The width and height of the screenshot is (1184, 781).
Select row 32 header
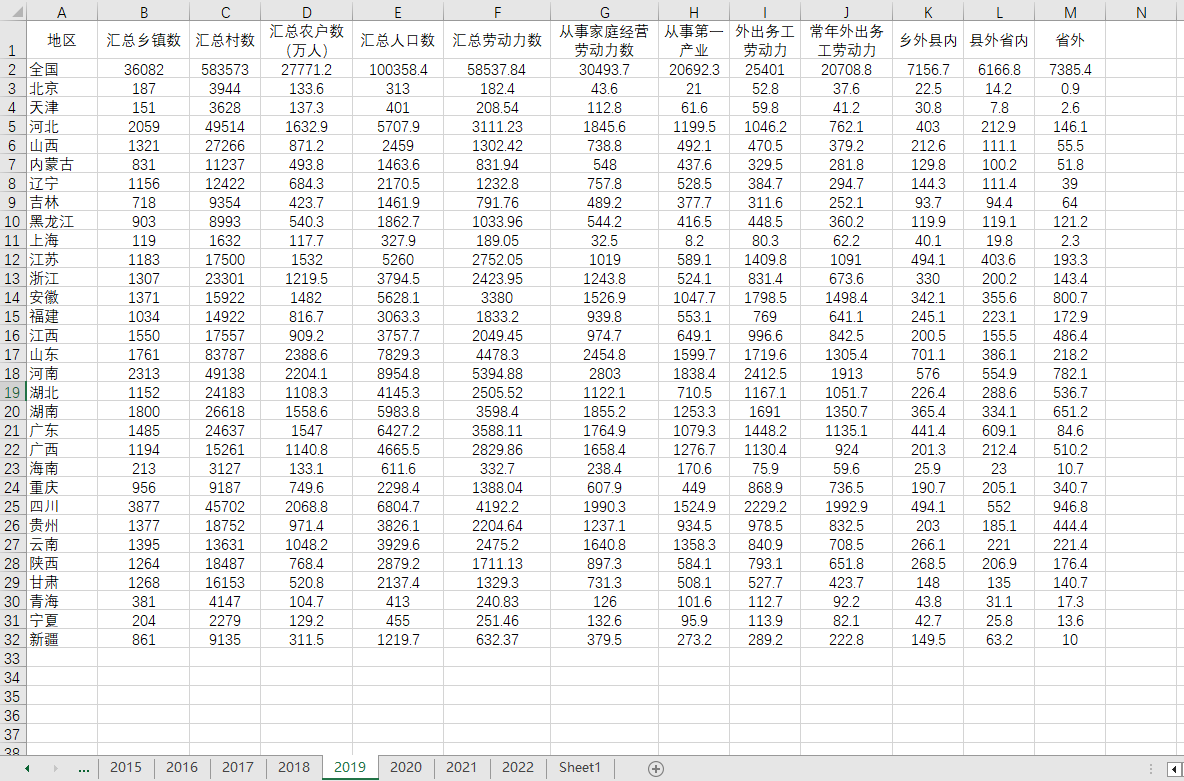pyautogui.click(x=13, y=639)
